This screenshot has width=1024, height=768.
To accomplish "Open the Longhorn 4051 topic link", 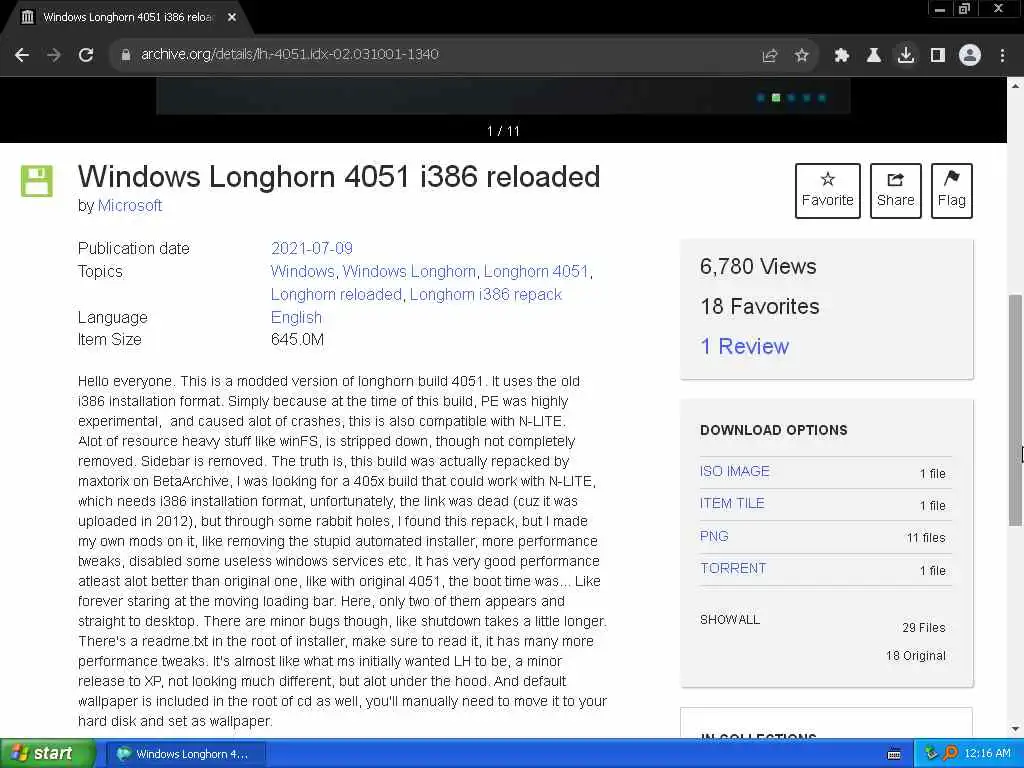I will click(536, 271).
